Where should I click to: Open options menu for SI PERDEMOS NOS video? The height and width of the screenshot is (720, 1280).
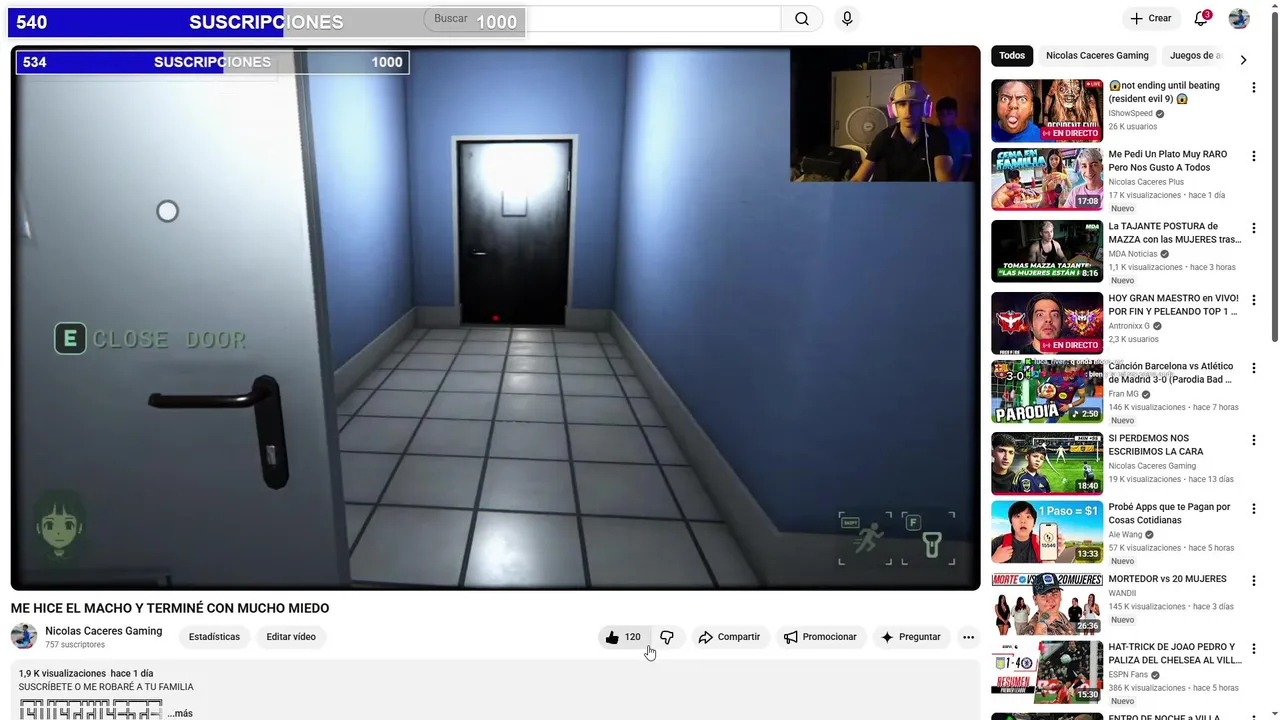point(1253,440)
